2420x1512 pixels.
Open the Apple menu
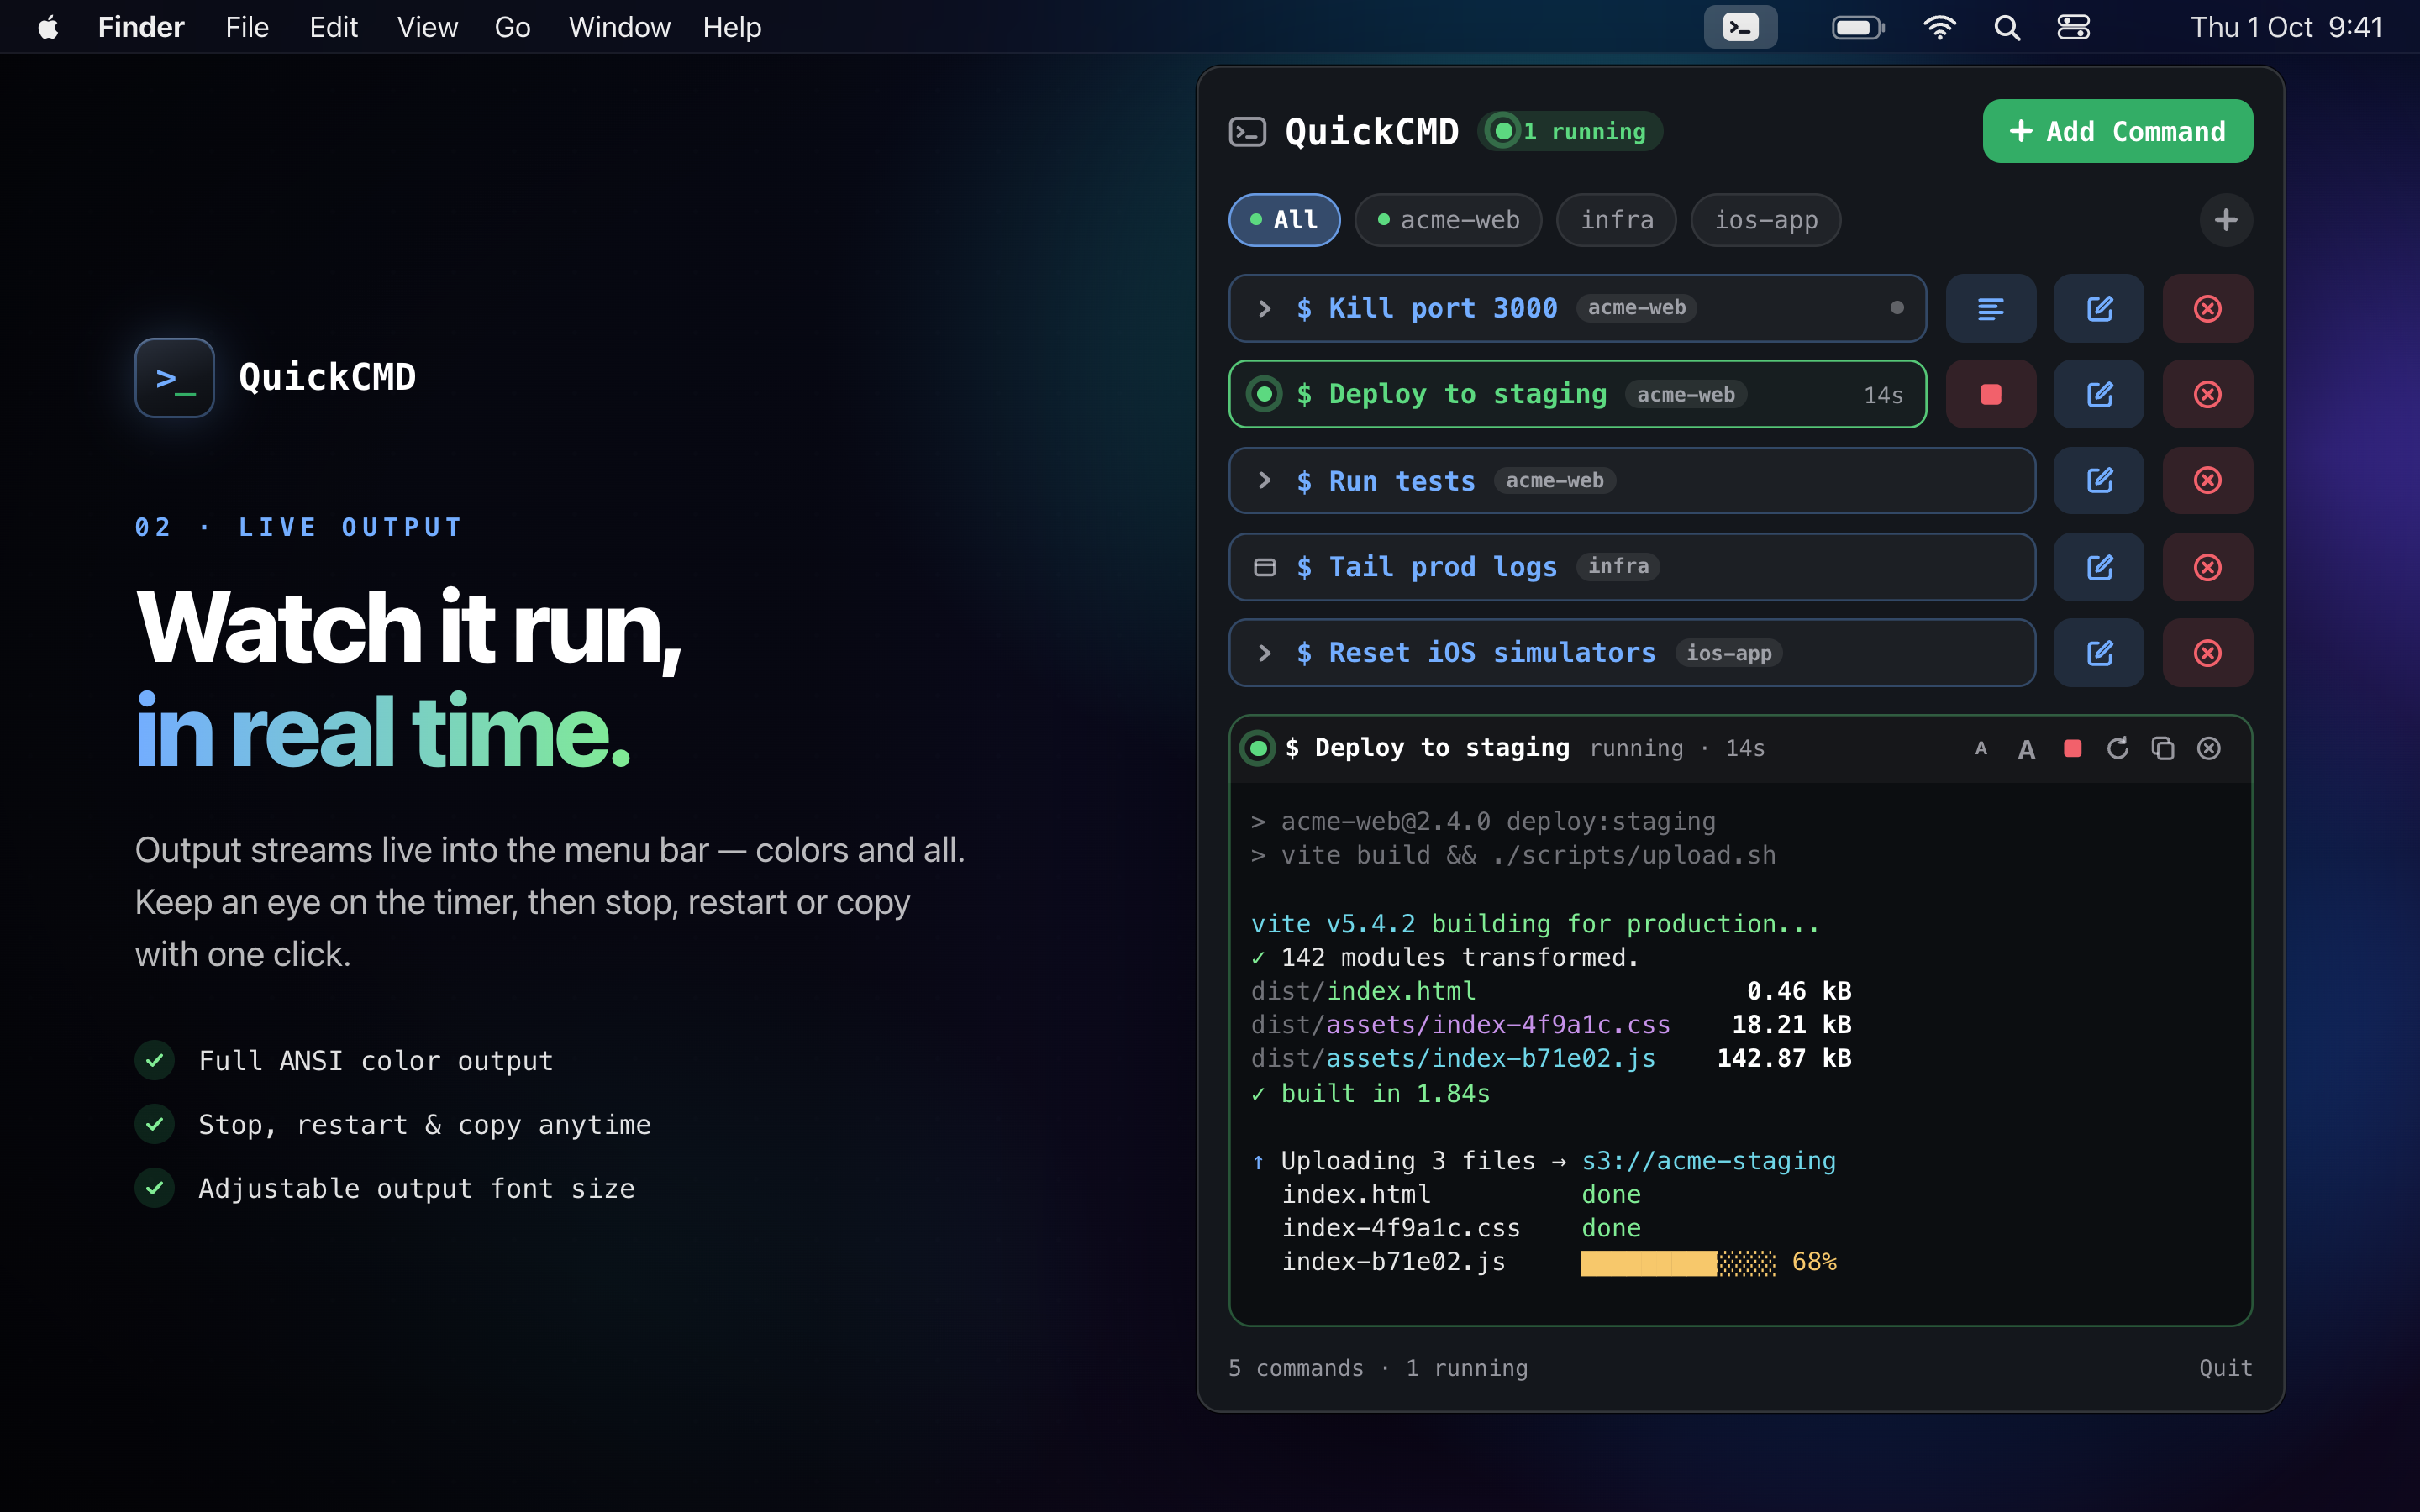pos(48,27)
